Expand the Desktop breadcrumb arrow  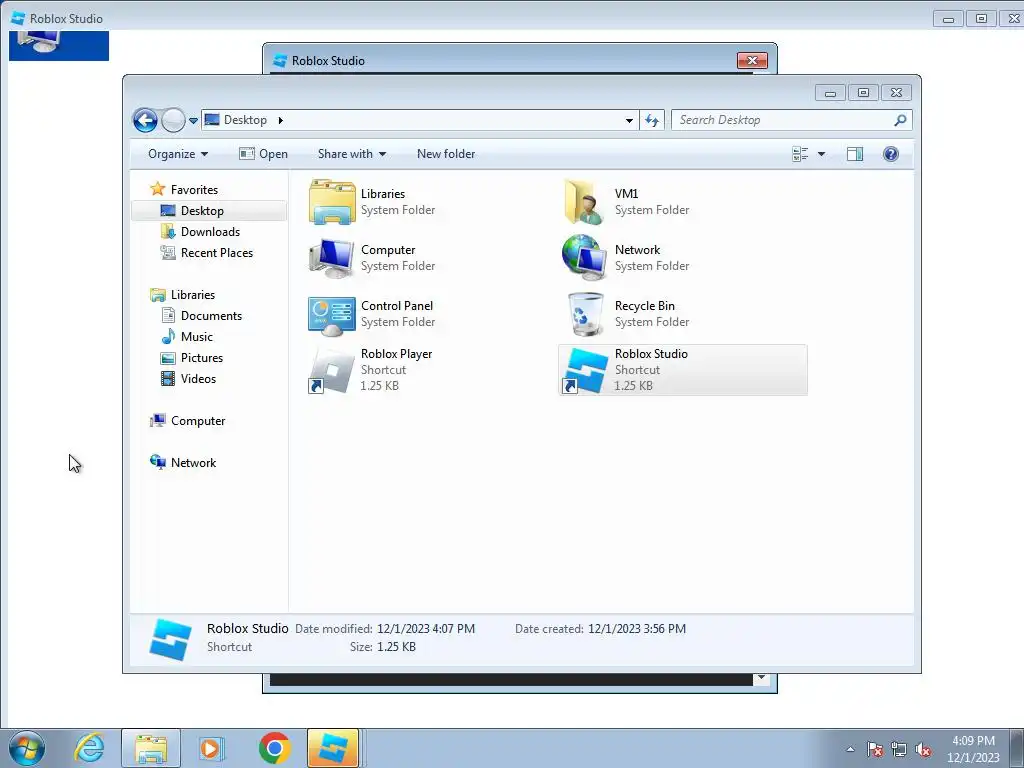[281, 120]
